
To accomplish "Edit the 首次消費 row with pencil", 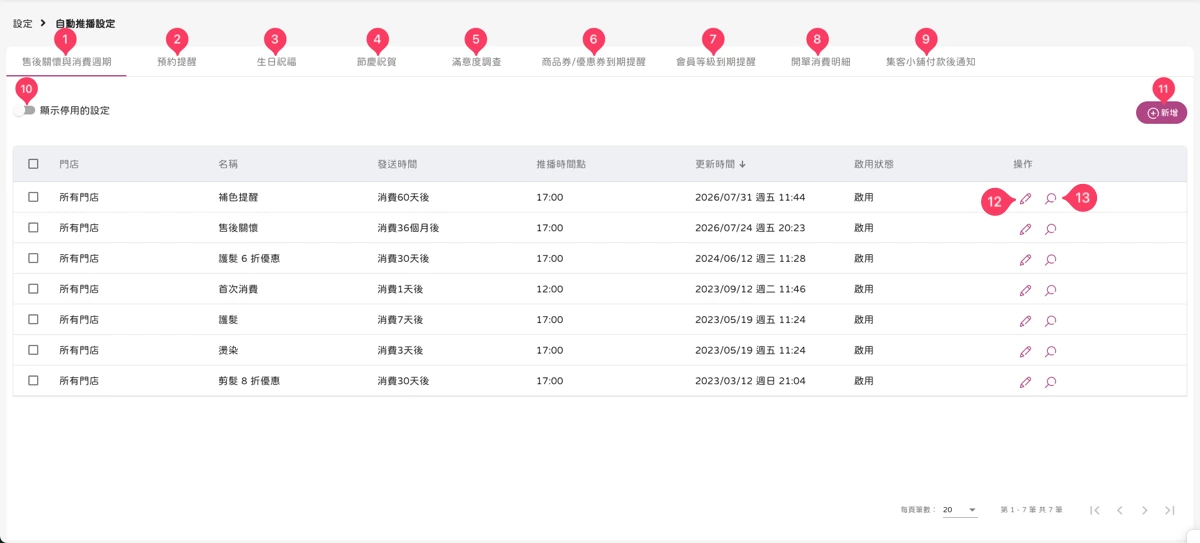I will [x=1025, y=290].
